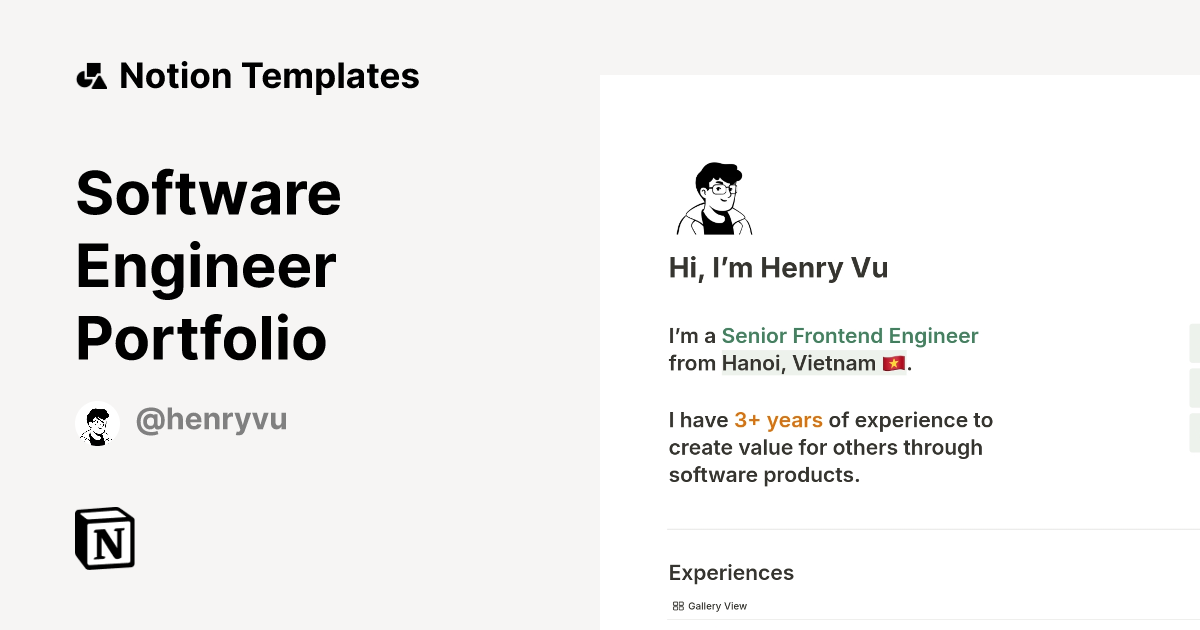1200x630 pixels.
Task: Click the Notion Templates logo icon
Action: 91,75
